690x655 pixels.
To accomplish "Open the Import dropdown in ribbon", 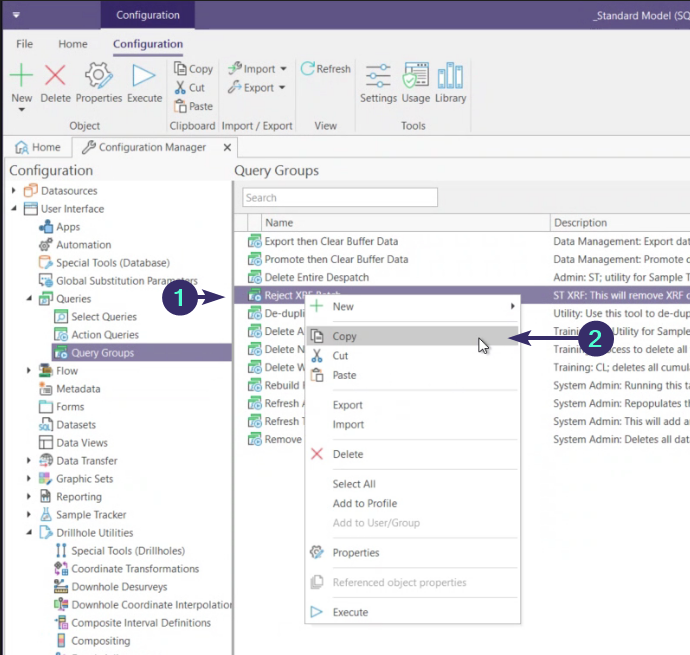I will click(x=257, y=69).
